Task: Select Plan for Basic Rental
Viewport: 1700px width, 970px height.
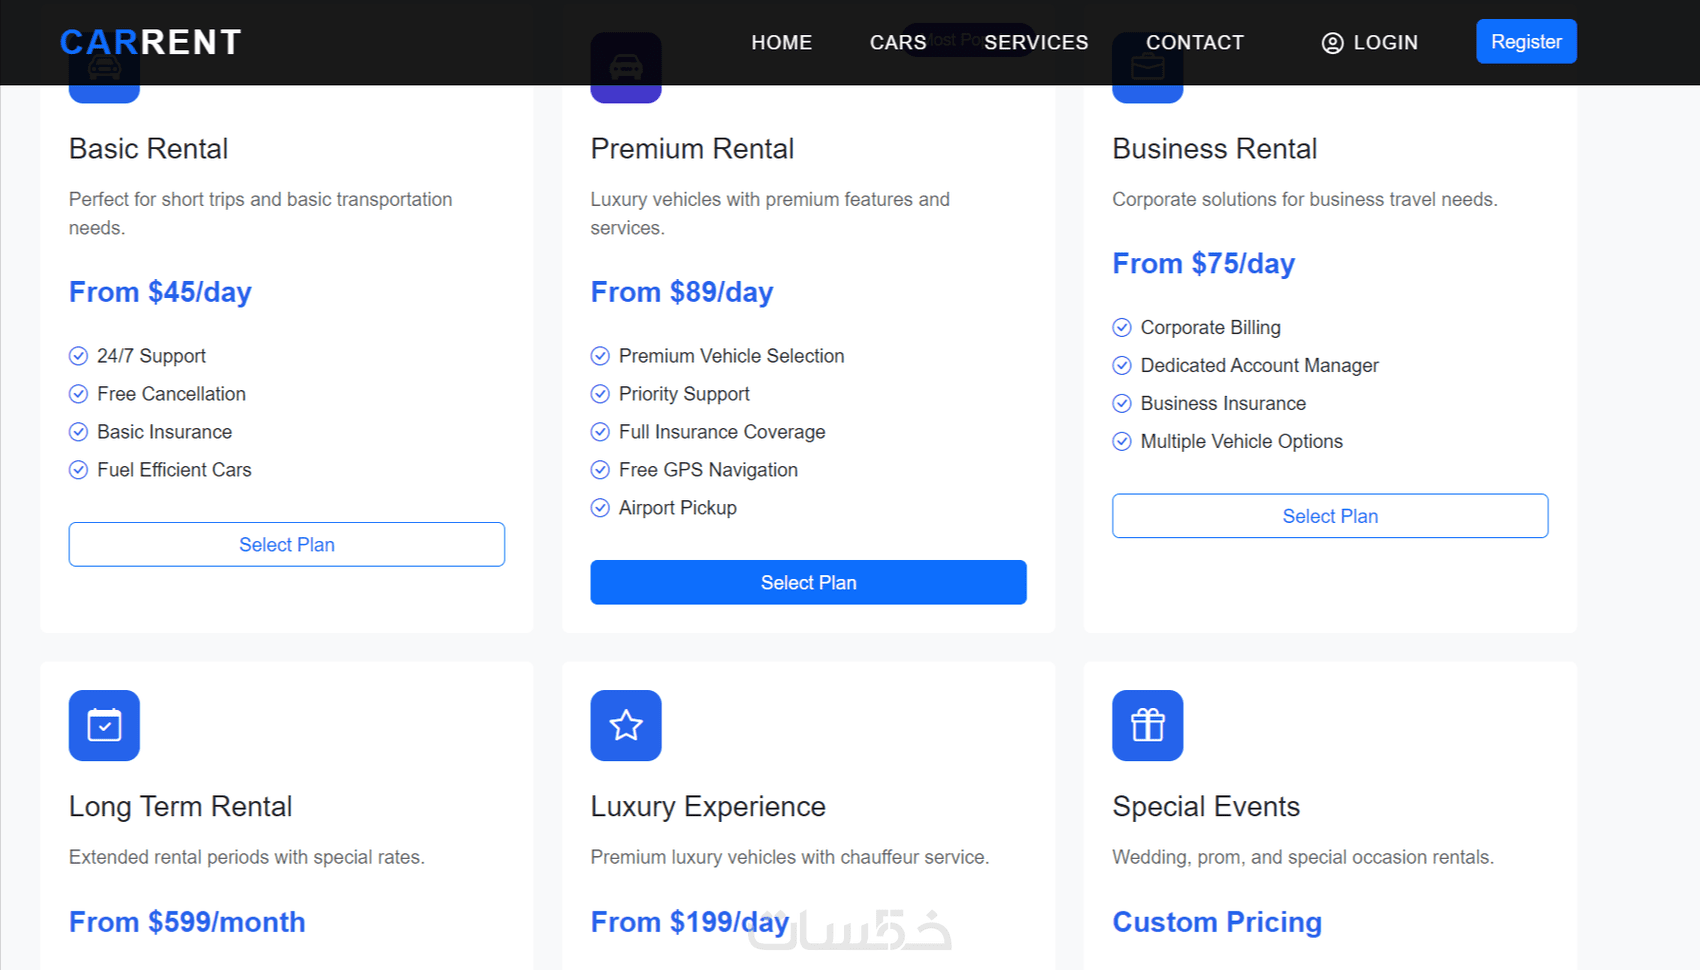Action: click(286, 545)
